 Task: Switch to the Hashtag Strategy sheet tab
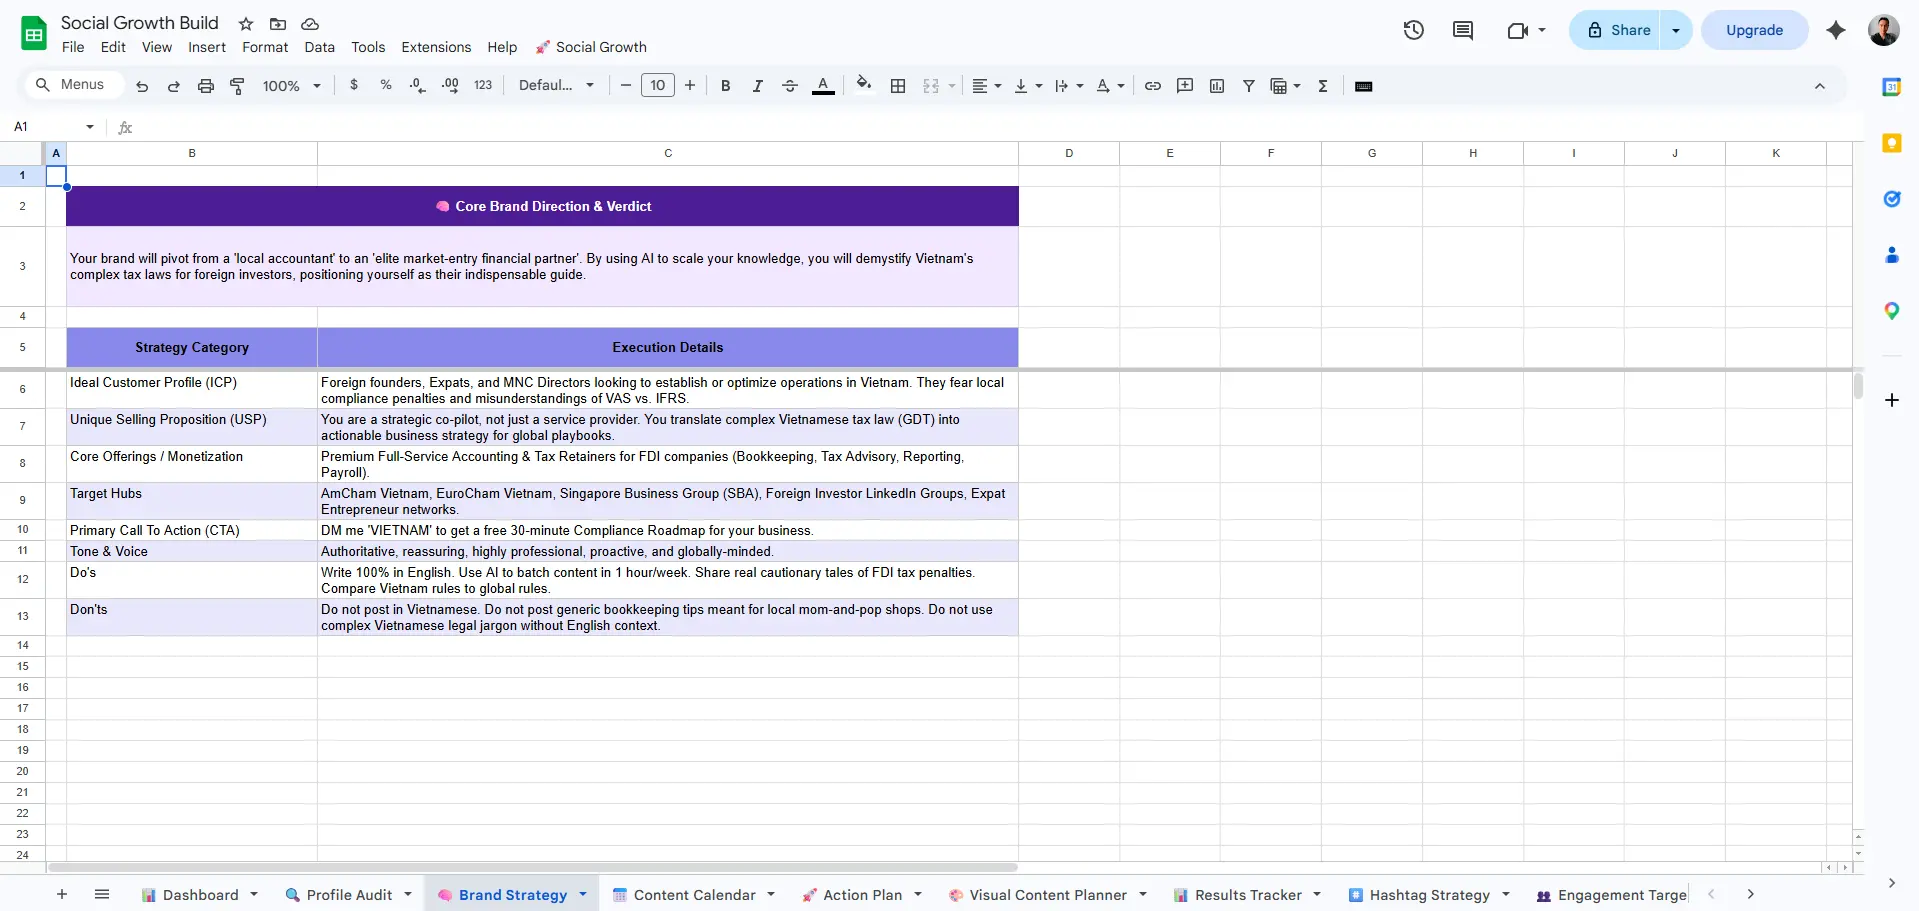coord(1429,895)
